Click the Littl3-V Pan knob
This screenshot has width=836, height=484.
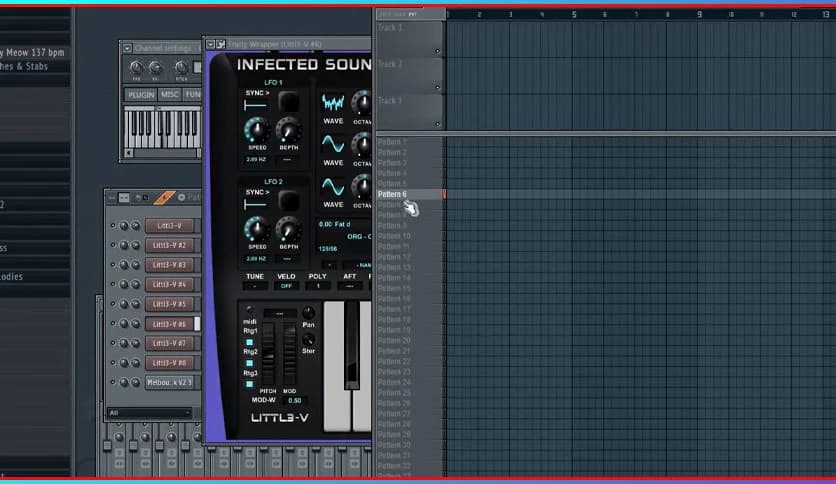point(308,312)
